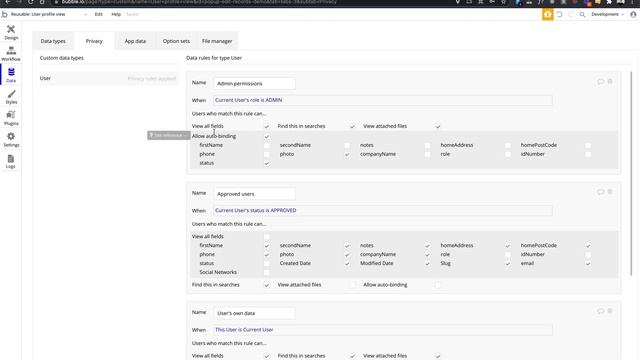
Task: Delete the Approved users rule
Action: point(610,192)
